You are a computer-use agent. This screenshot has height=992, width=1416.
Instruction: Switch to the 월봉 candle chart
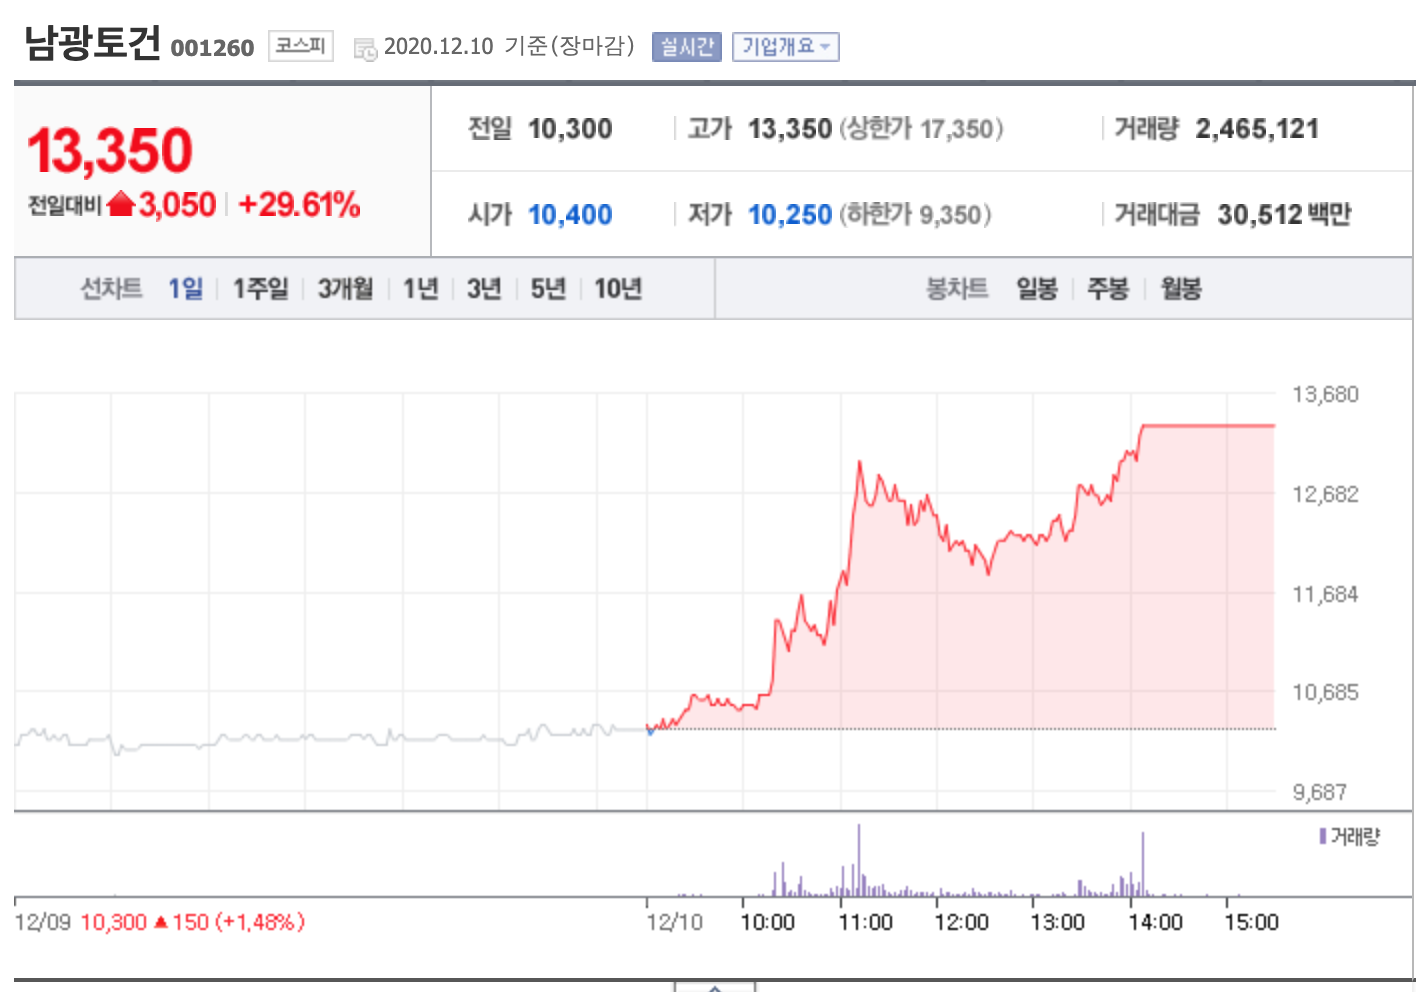(1181, 289)
